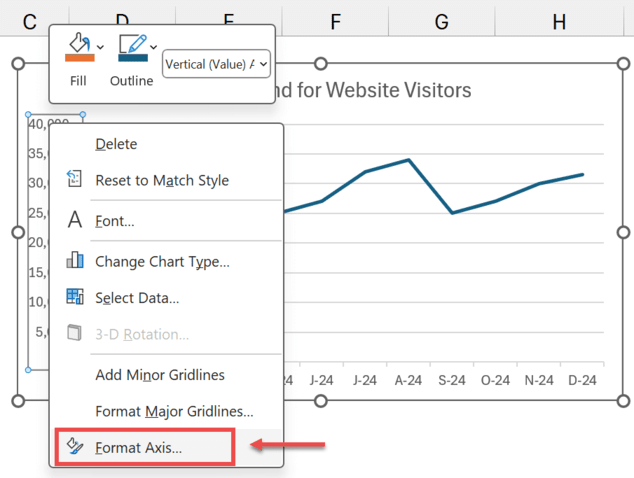Open Format Major Gridlines option
The height and width of the screenshot is (478, 634).
(173, 411)
